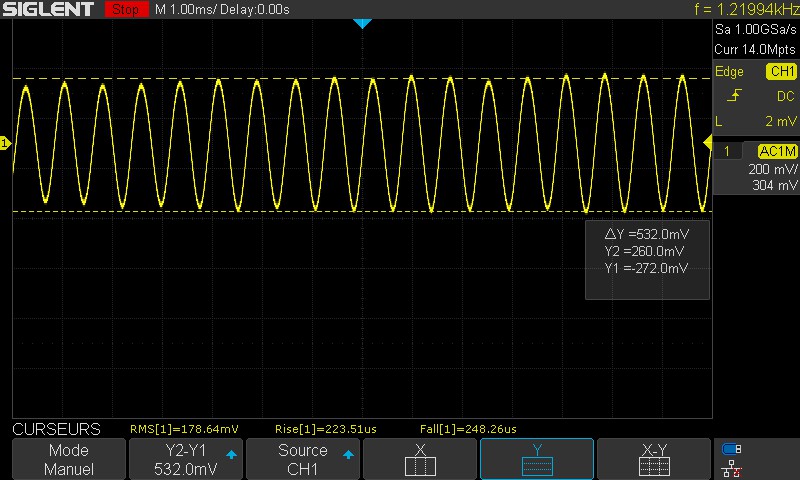Click the upper Y2 dashed cursor line
Screen dimensions: 800x480
[x=362, y=79]
